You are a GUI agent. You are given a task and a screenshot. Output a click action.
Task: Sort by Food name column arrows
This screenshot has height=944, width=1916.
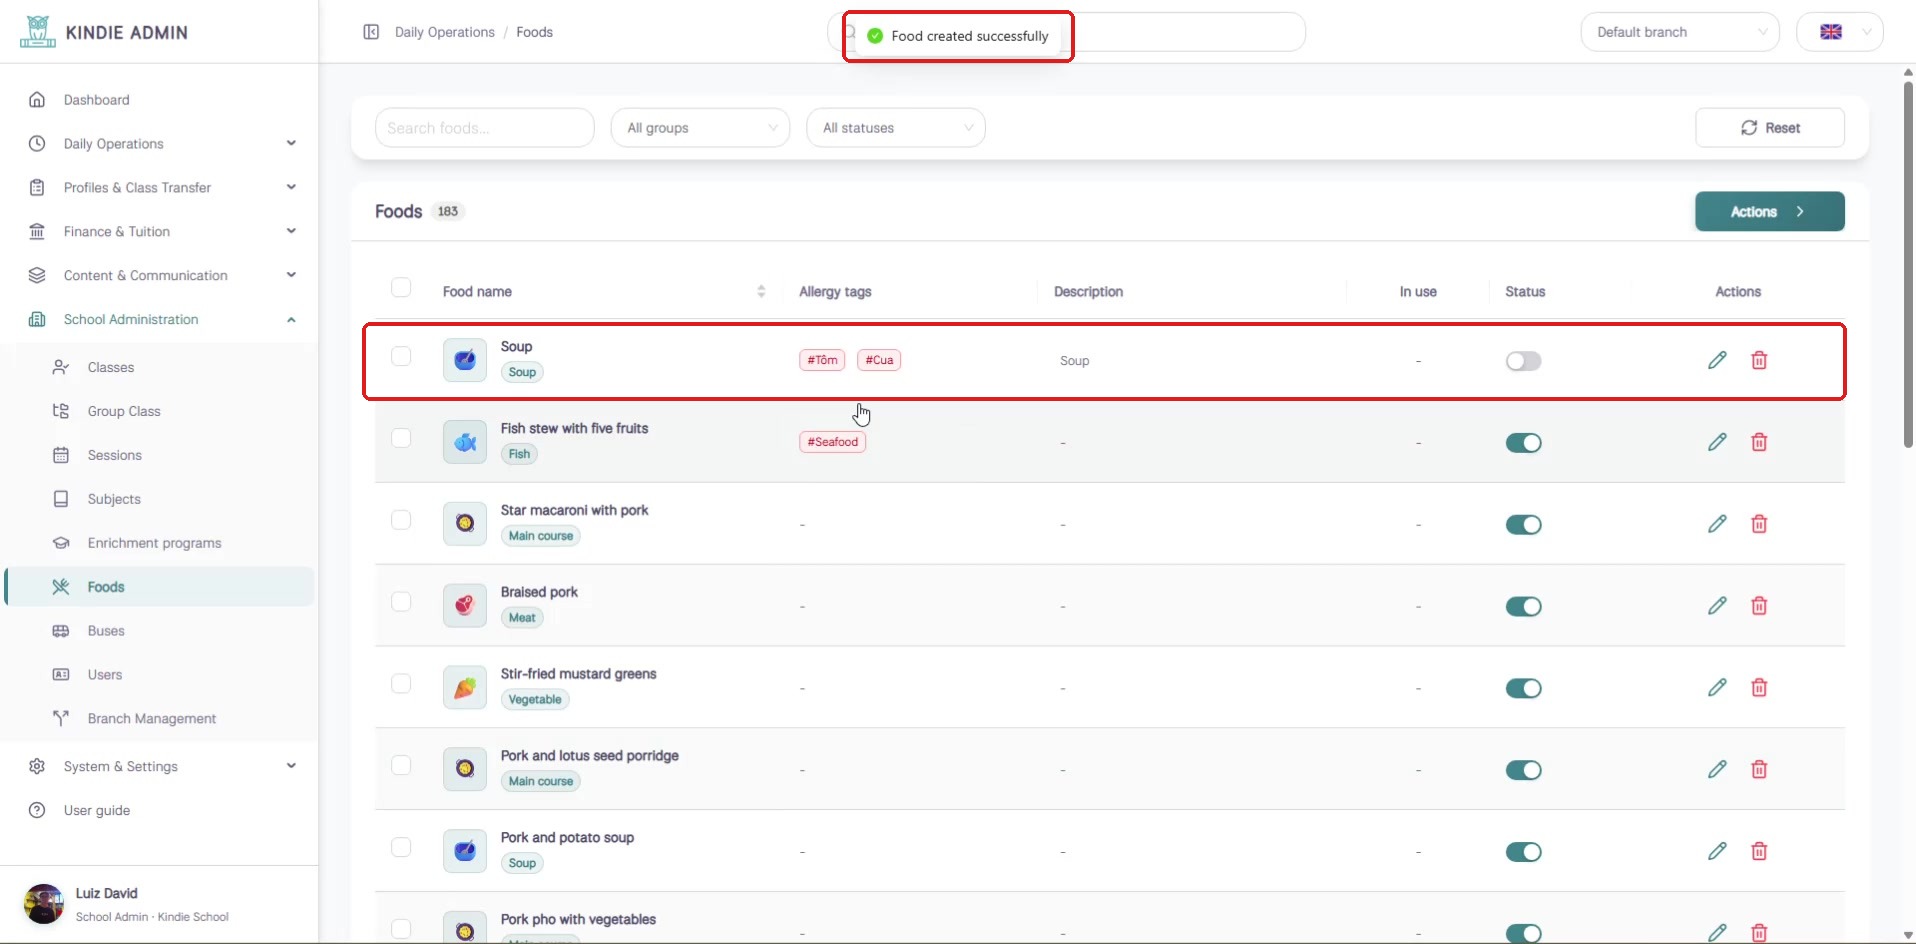pos(761,291)
